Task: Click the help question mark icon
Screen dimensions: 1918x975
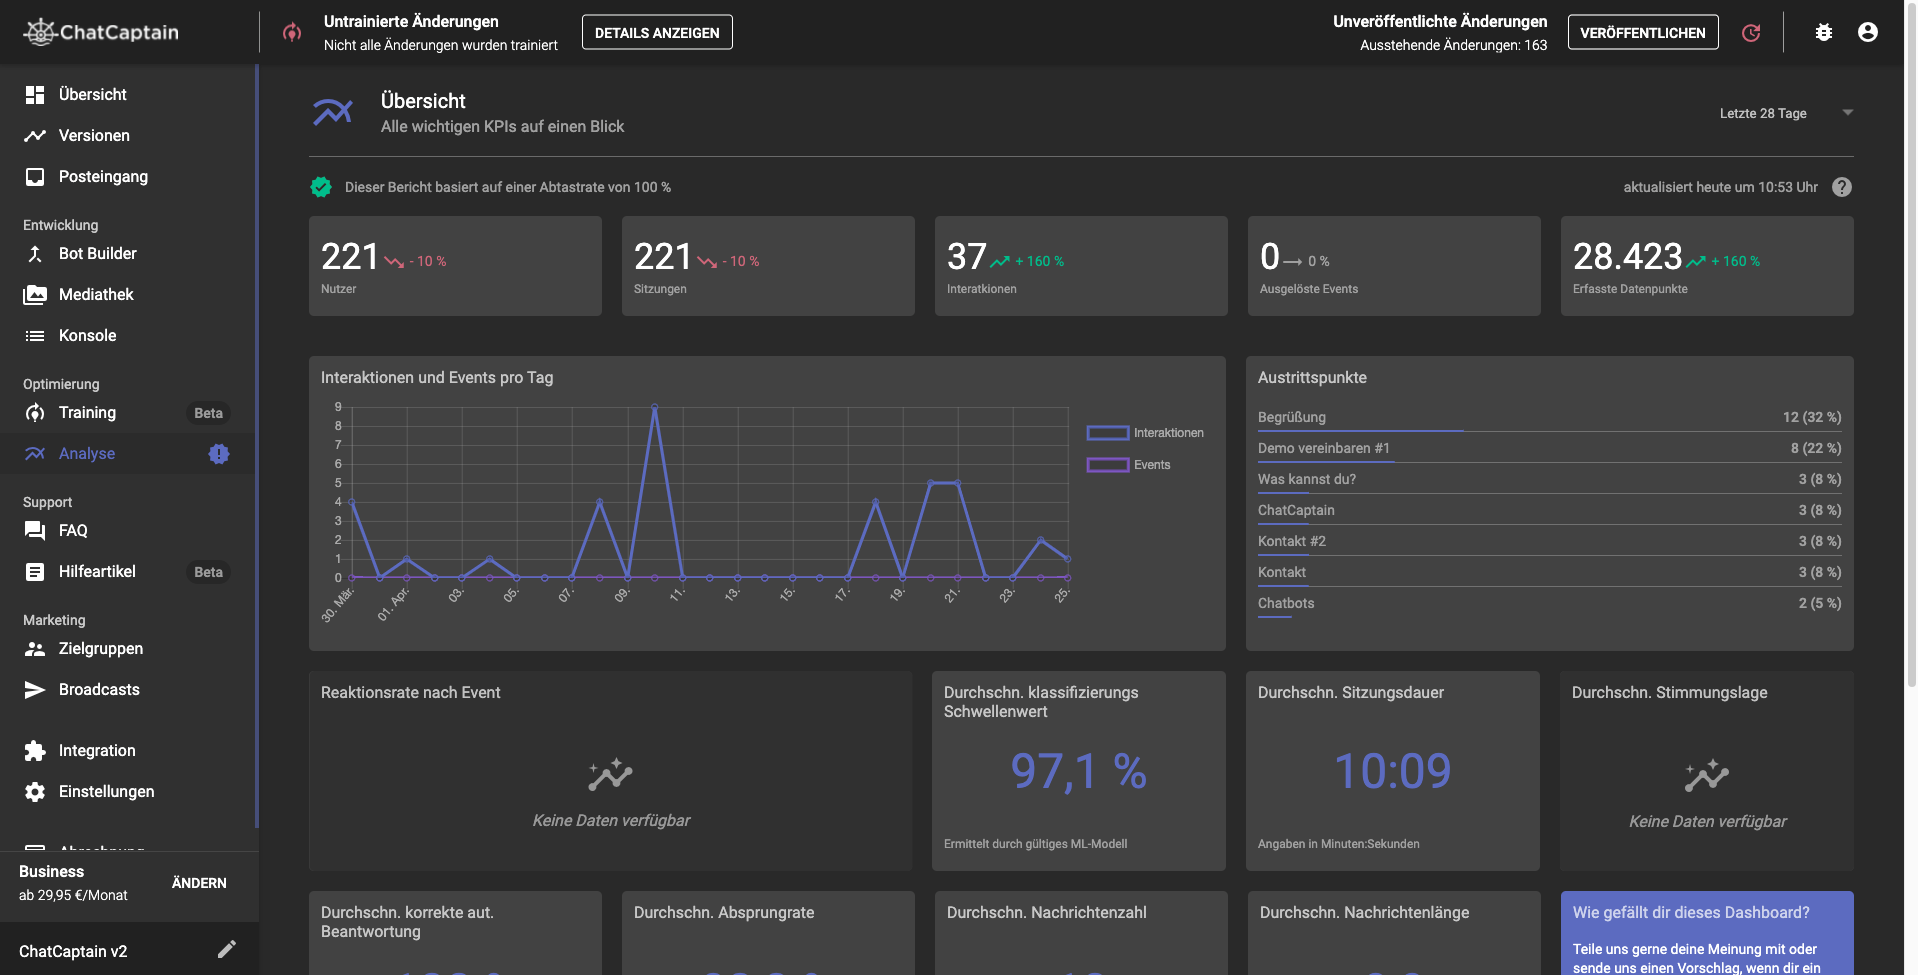Action: click(1841, 187)
